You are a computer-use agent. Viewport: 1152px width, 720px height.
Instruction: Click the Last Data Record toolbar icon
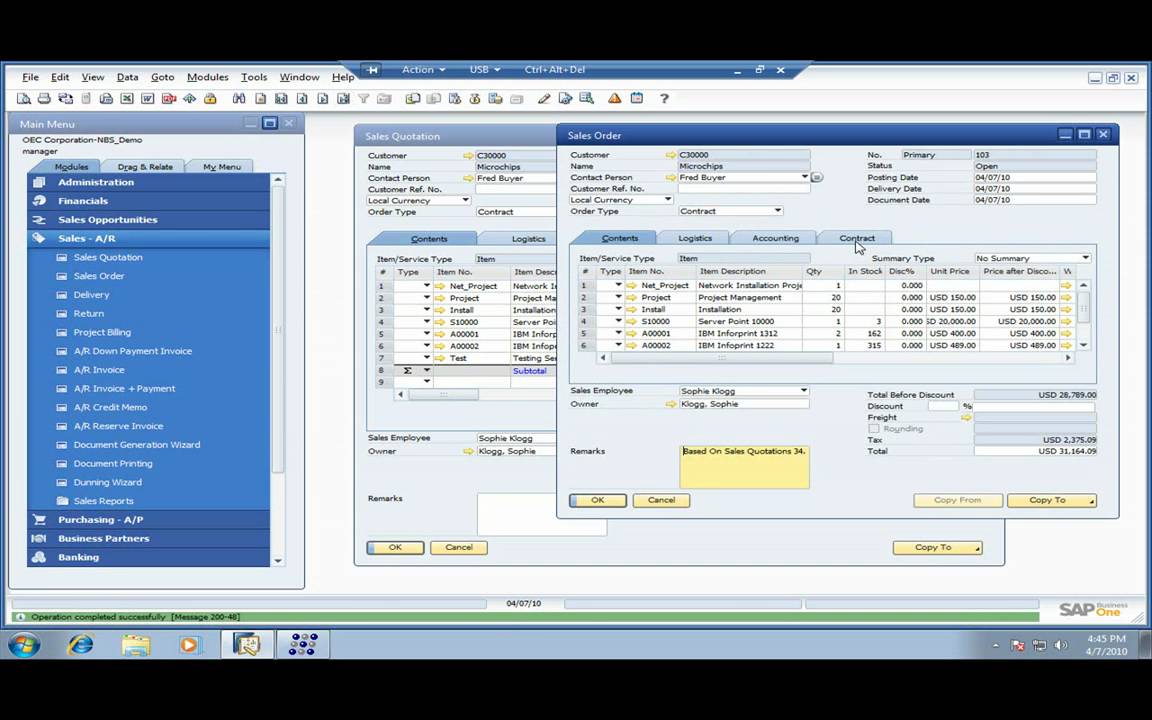[343, 98]
